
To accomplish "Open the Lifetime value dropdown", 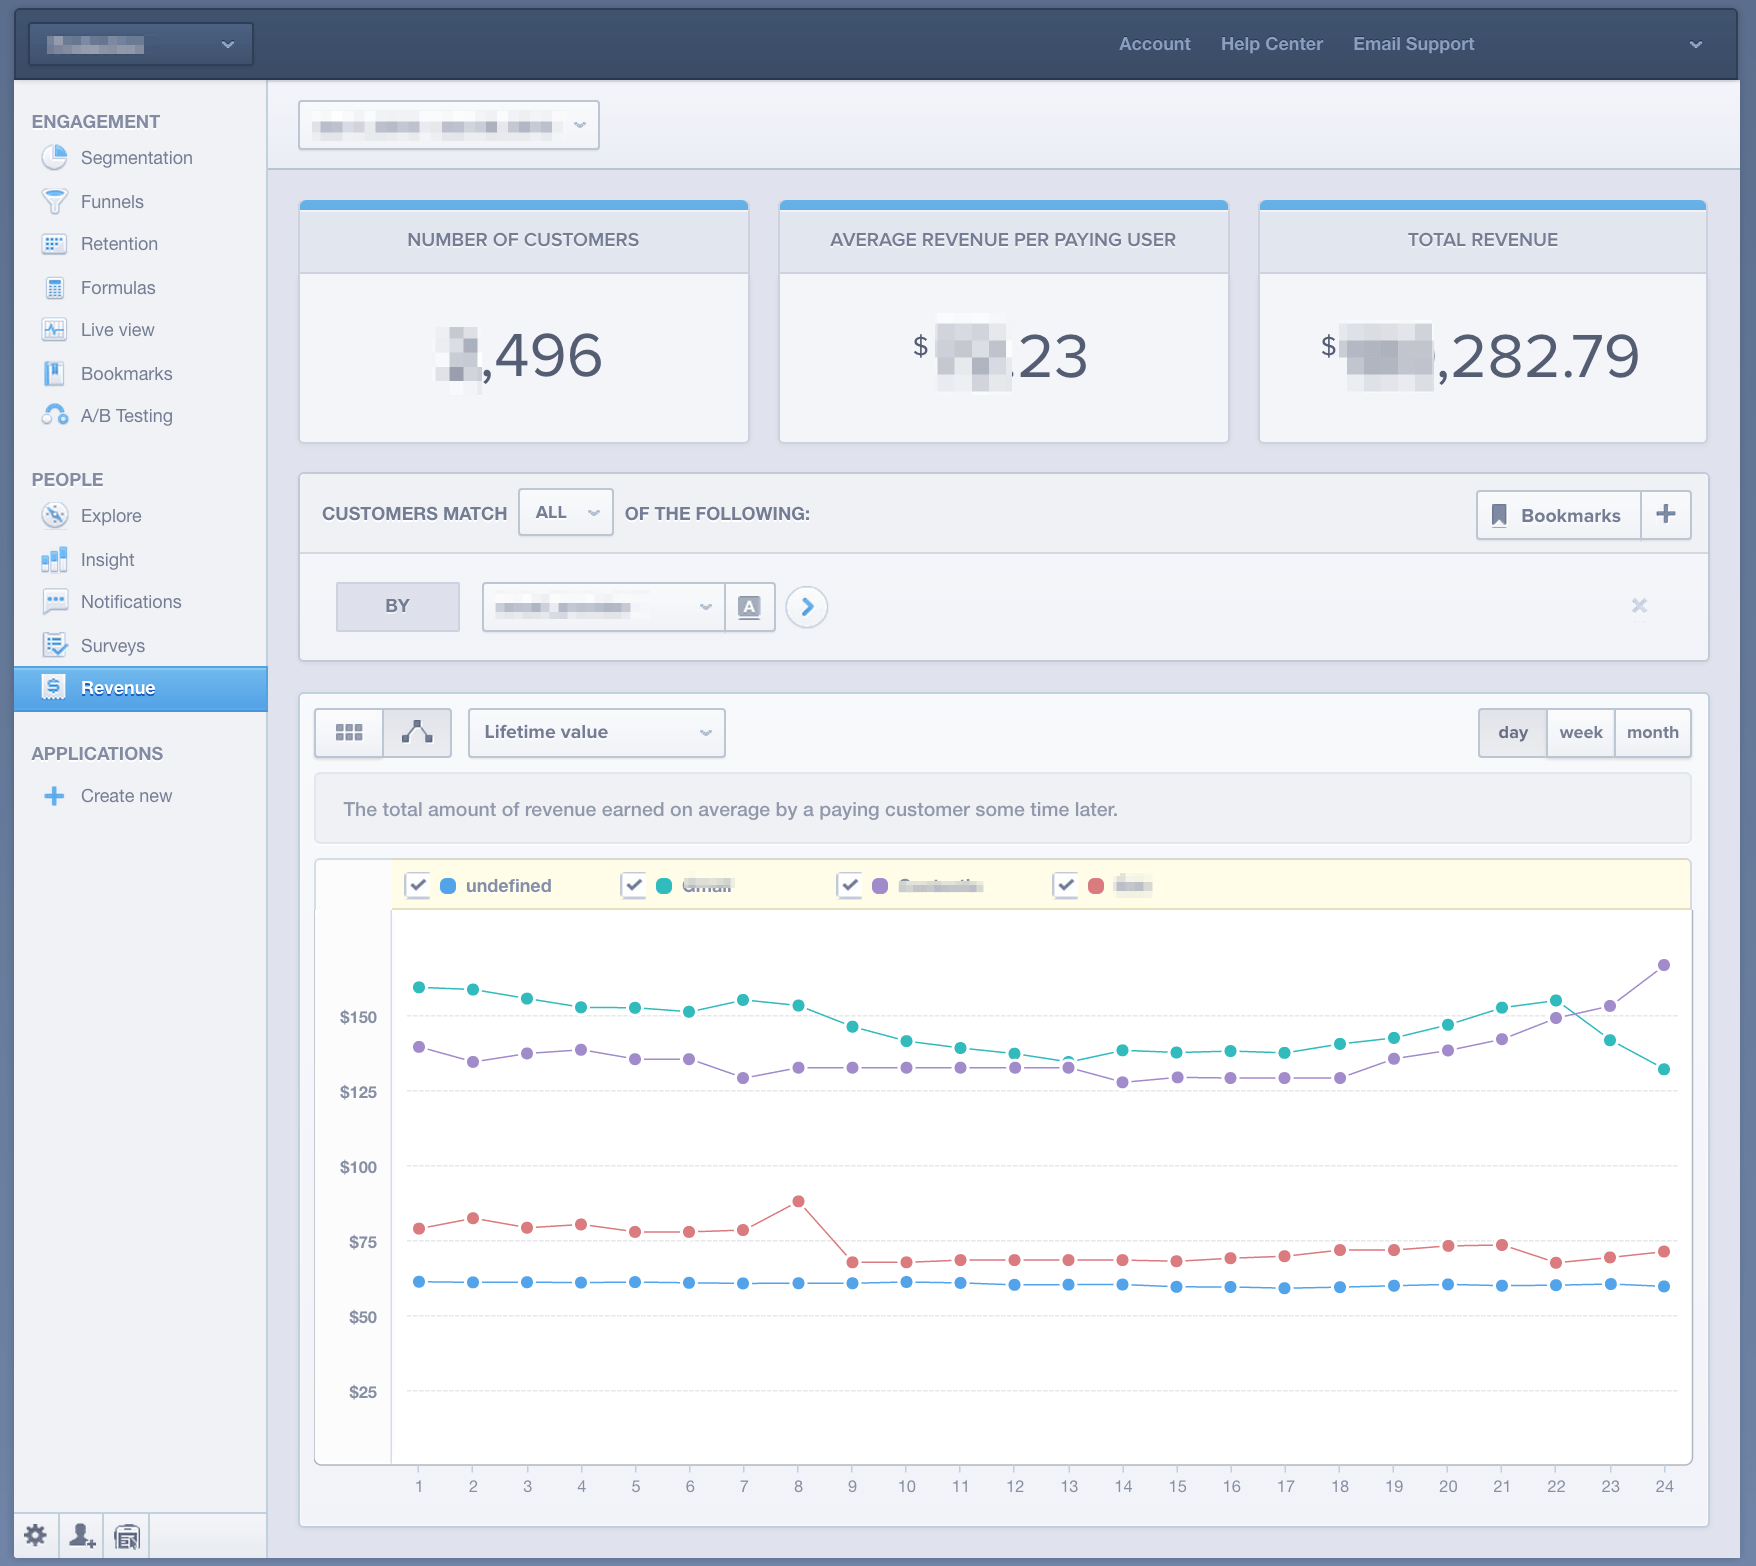I will tap(597, 732).
